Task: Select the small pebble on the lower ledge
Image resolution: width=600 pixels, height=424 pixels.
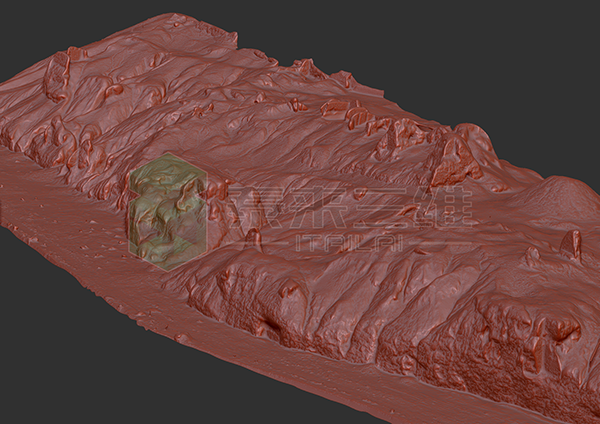Action: 181,338
